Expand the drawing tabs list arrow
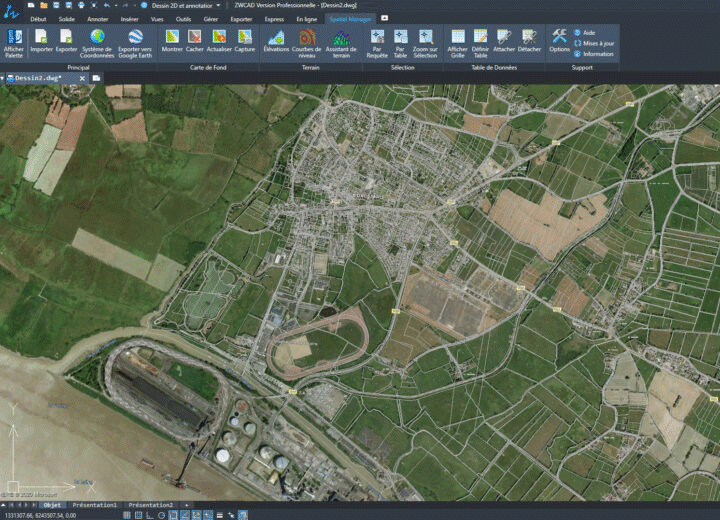The width and height of the screenshot is (720, 520). [2, 78]
